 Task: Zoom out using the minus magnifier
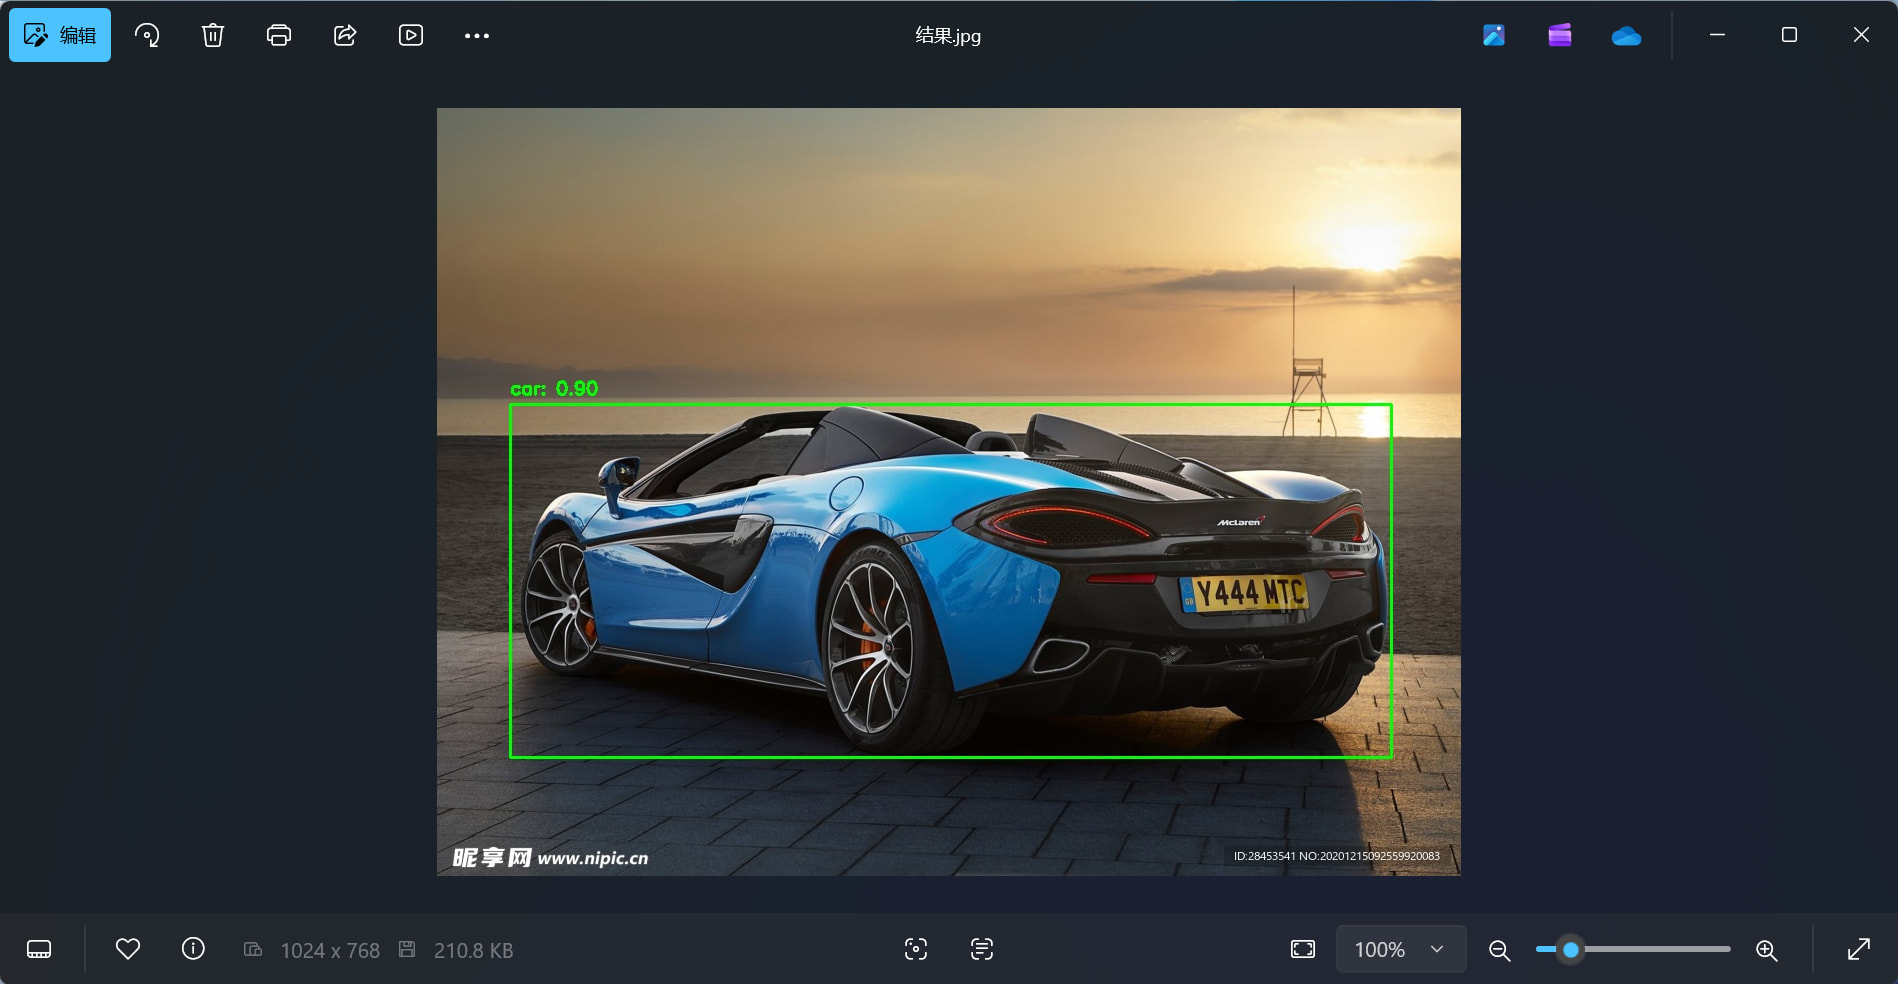(x=1499, y=950)
